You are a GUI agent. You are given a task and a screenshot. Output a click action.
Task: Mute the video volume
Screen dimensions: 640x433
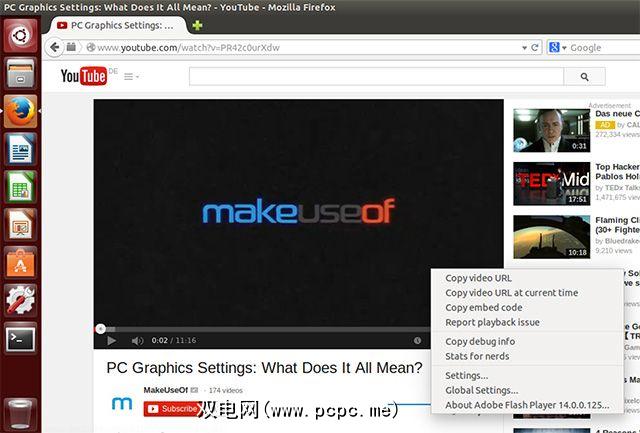[138, 340]
